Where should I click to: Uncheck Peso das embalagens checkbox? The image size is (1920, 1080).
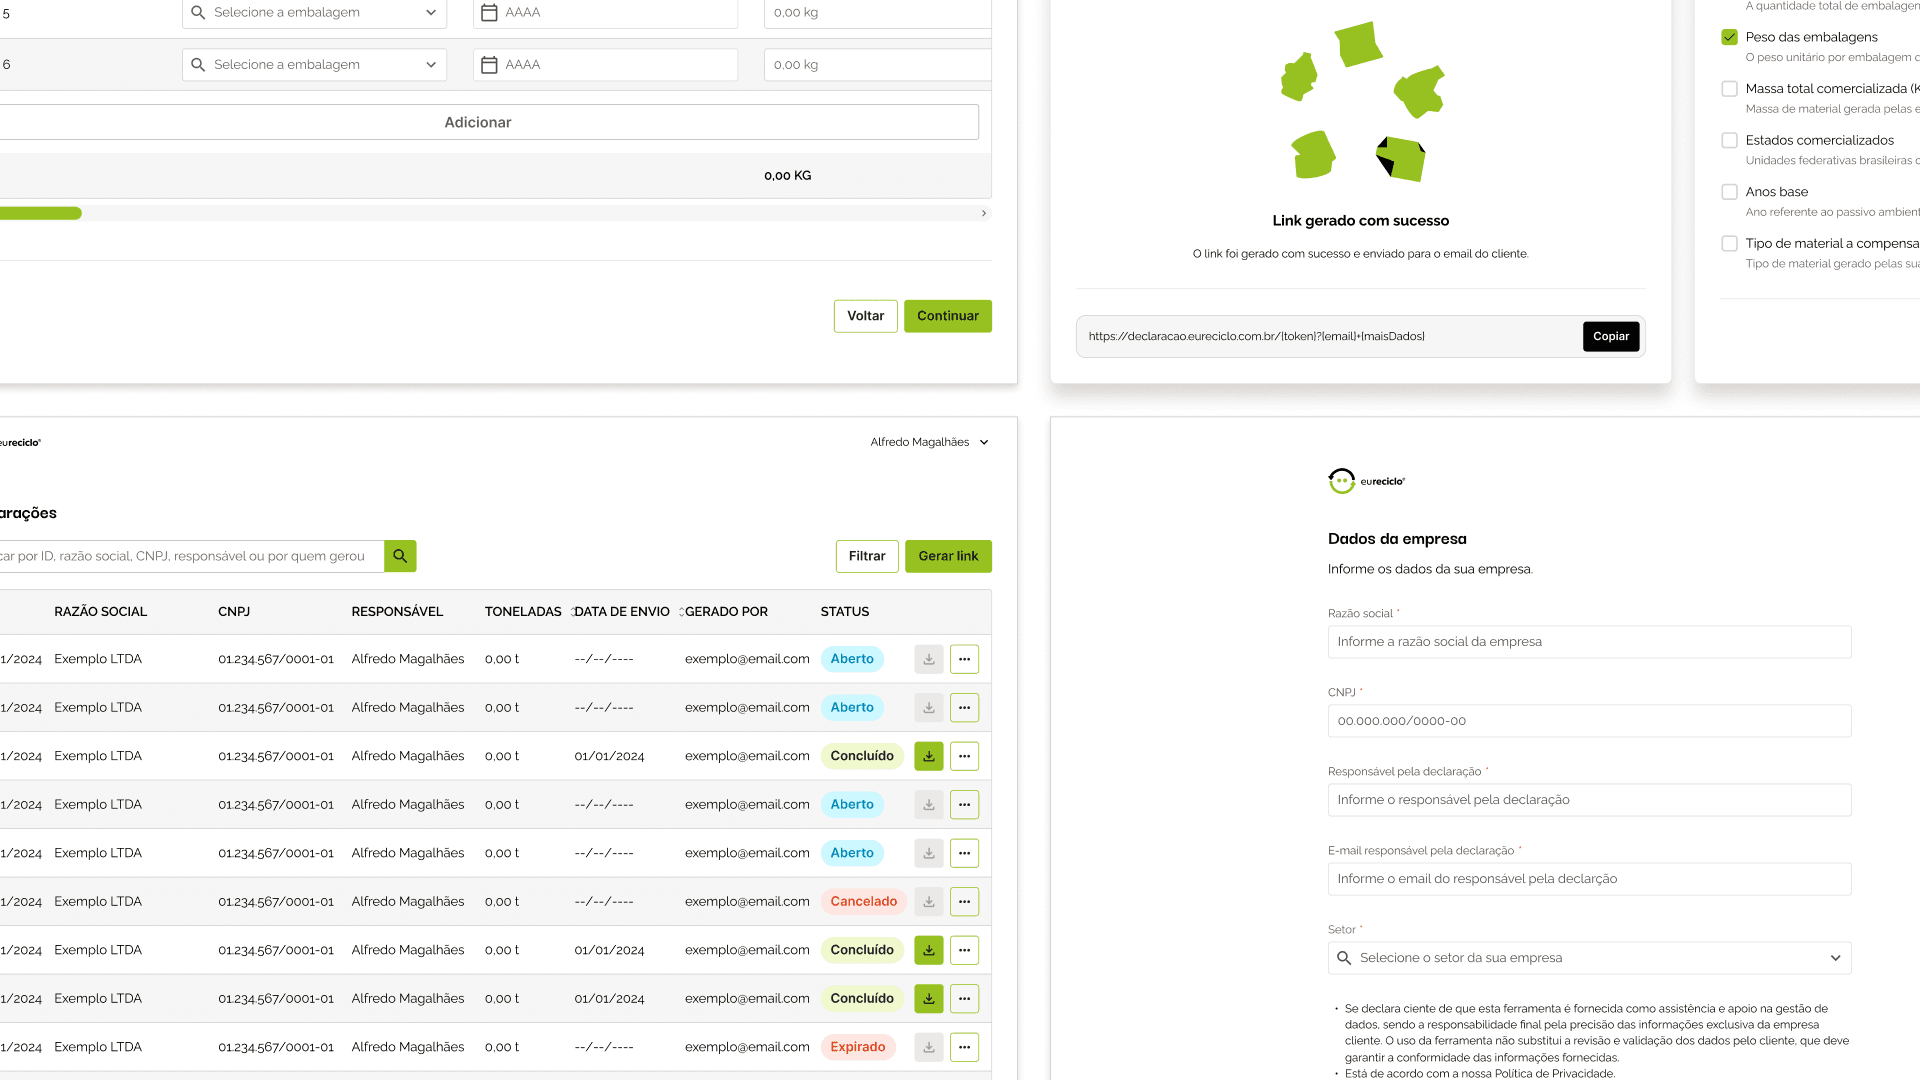[1729, 37]
